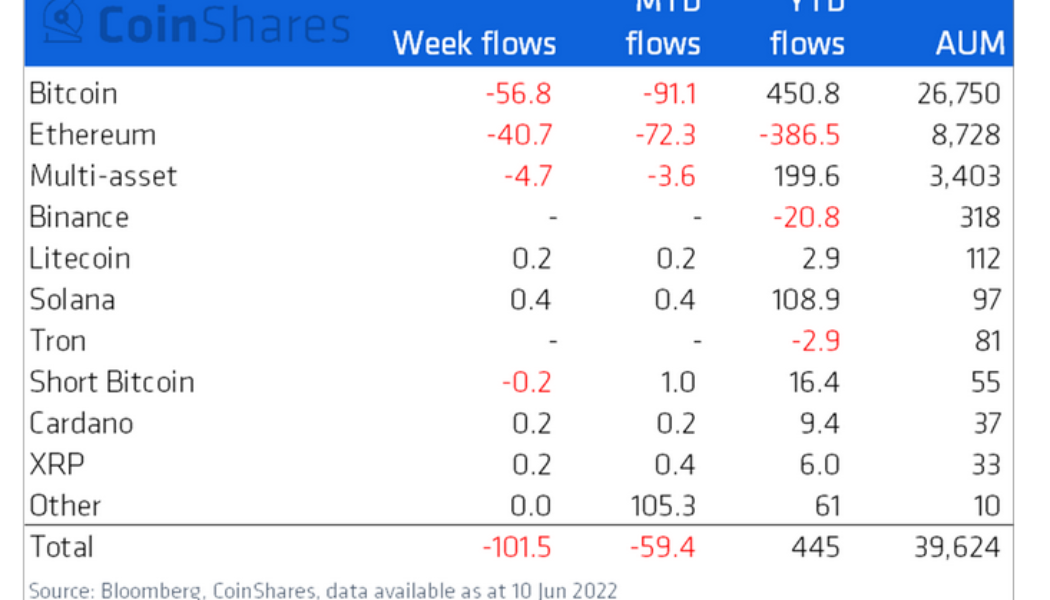The height and width of the screenshot is (600, 1050).
Task: Click the Total AUM value 39,624
Action: pos(958,547)
